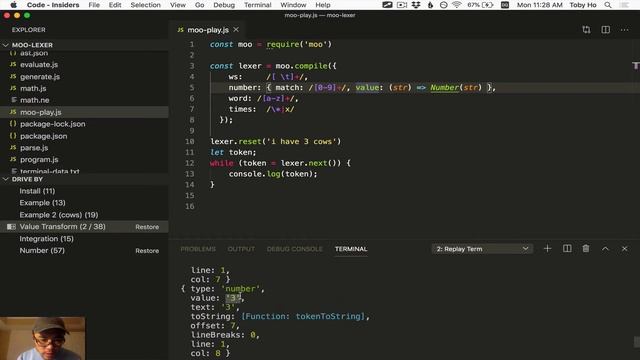Maximize panel with up chevron

point(605,249)
